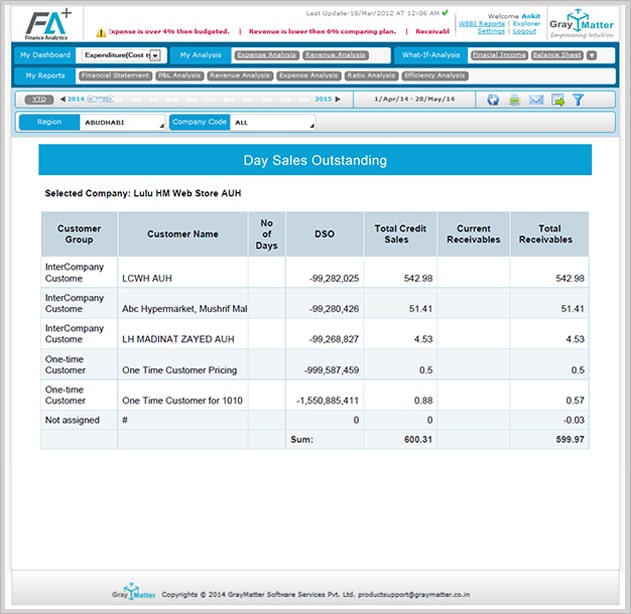631x614 pixels.
Task: Open Revenue Analysis in My Reports
Action: [240, 76]
